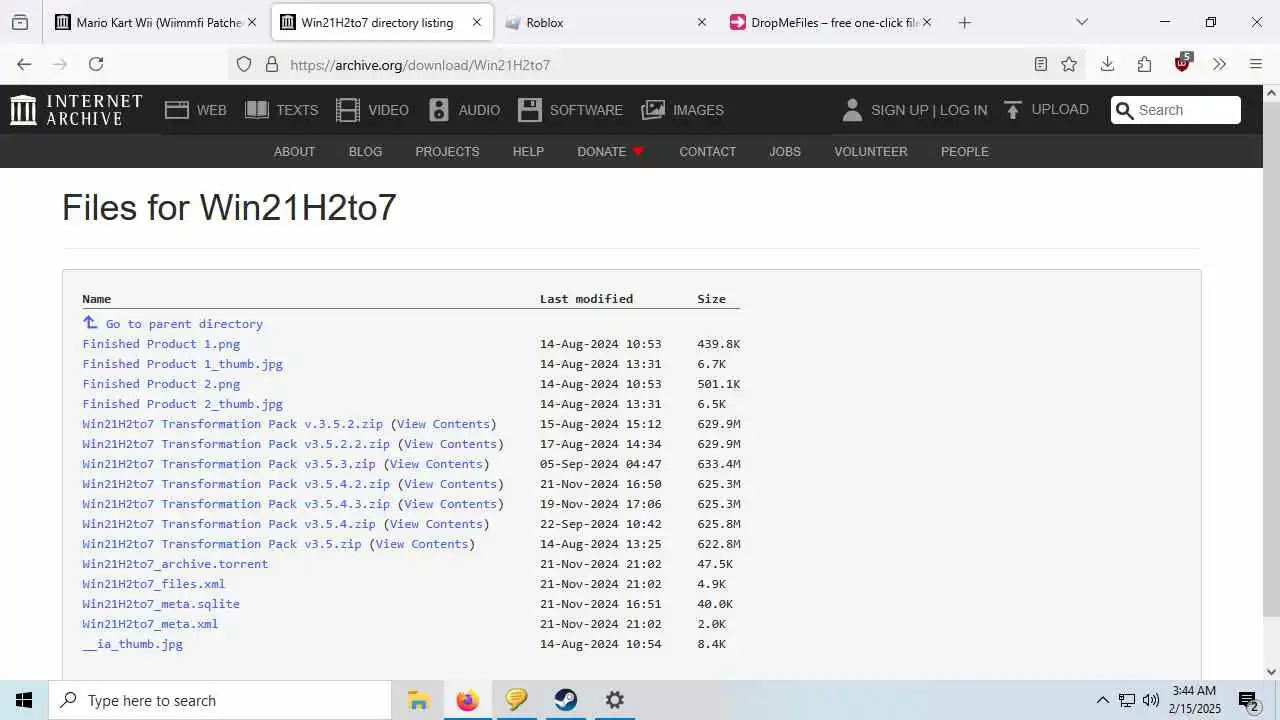Open the SOFTWARE media section
The image size is (1280, 720).
click(571, 110)
